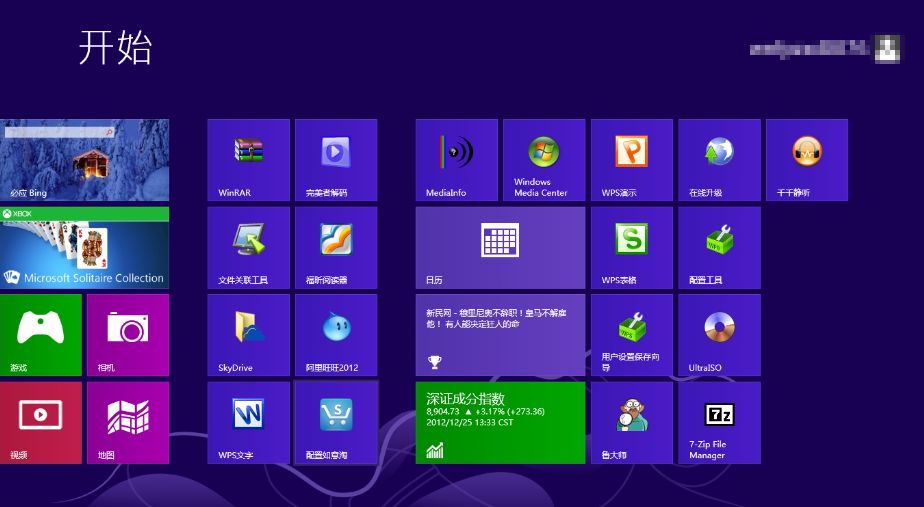Open SkyDrive tile
Image resolution: width=924 pixels, height=507 pixels.
coord(249,335)
